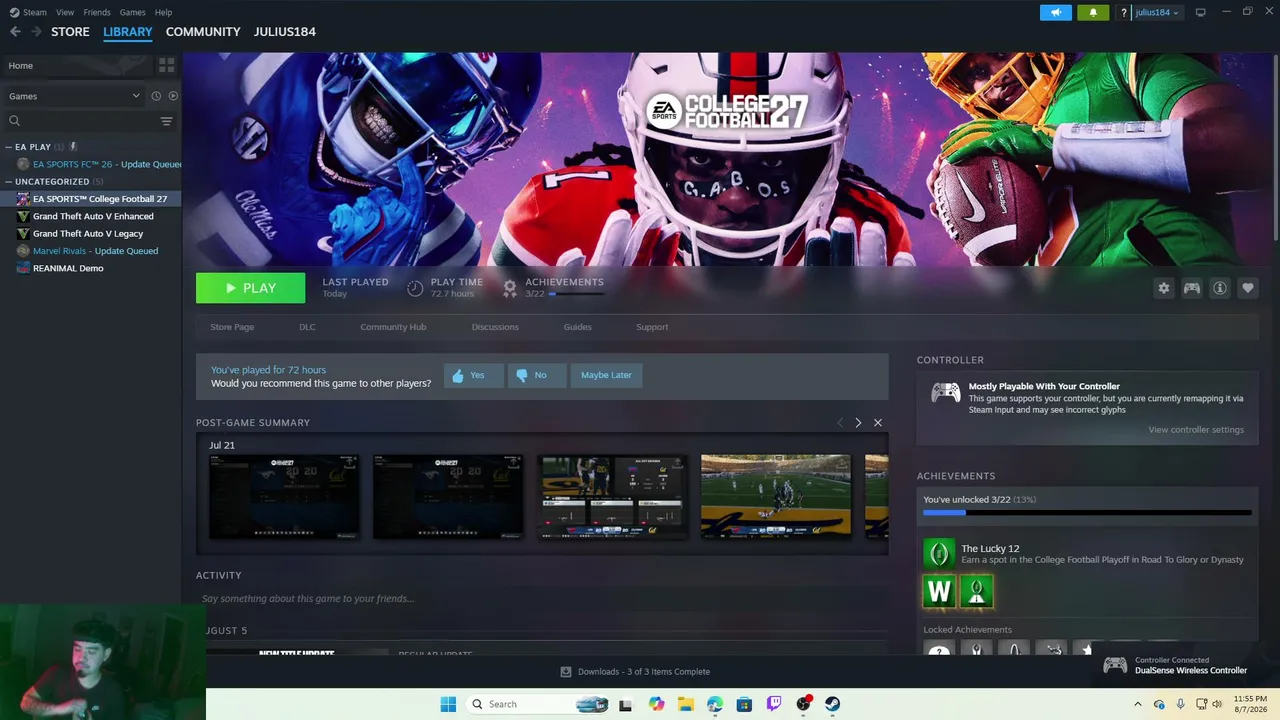Screen dimensions: 1280x720
Task: Open the julius184 account dropdown
Action: pyautogui.click(x=1157, y=12)
